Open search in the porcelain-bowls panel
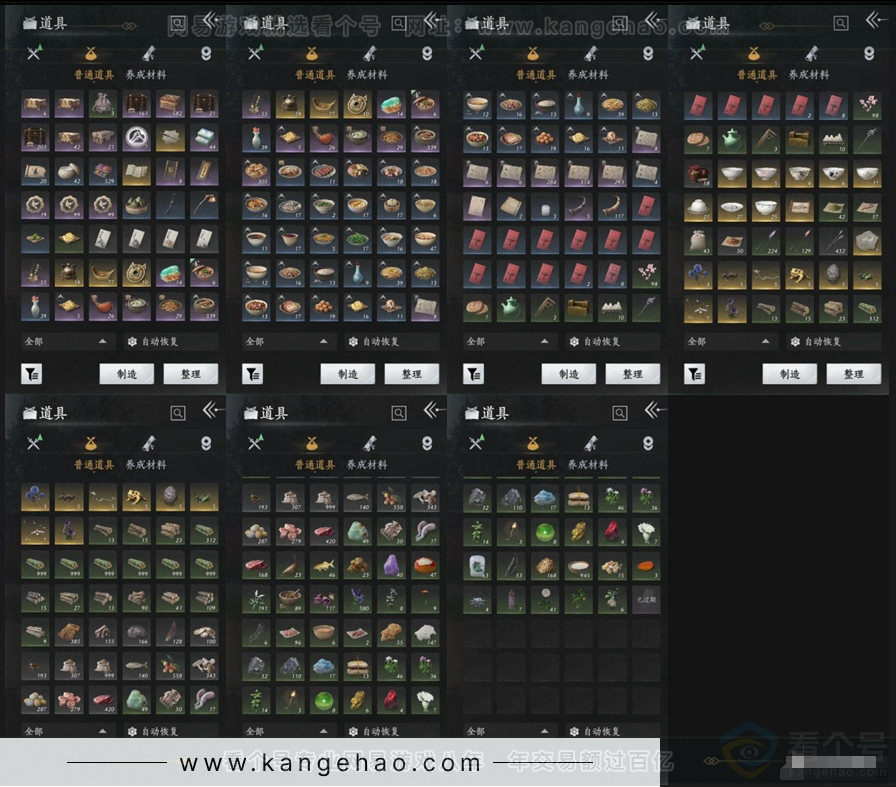Image resolution: width=896 pixels, height=787 pixels. [x=841, y=23]
